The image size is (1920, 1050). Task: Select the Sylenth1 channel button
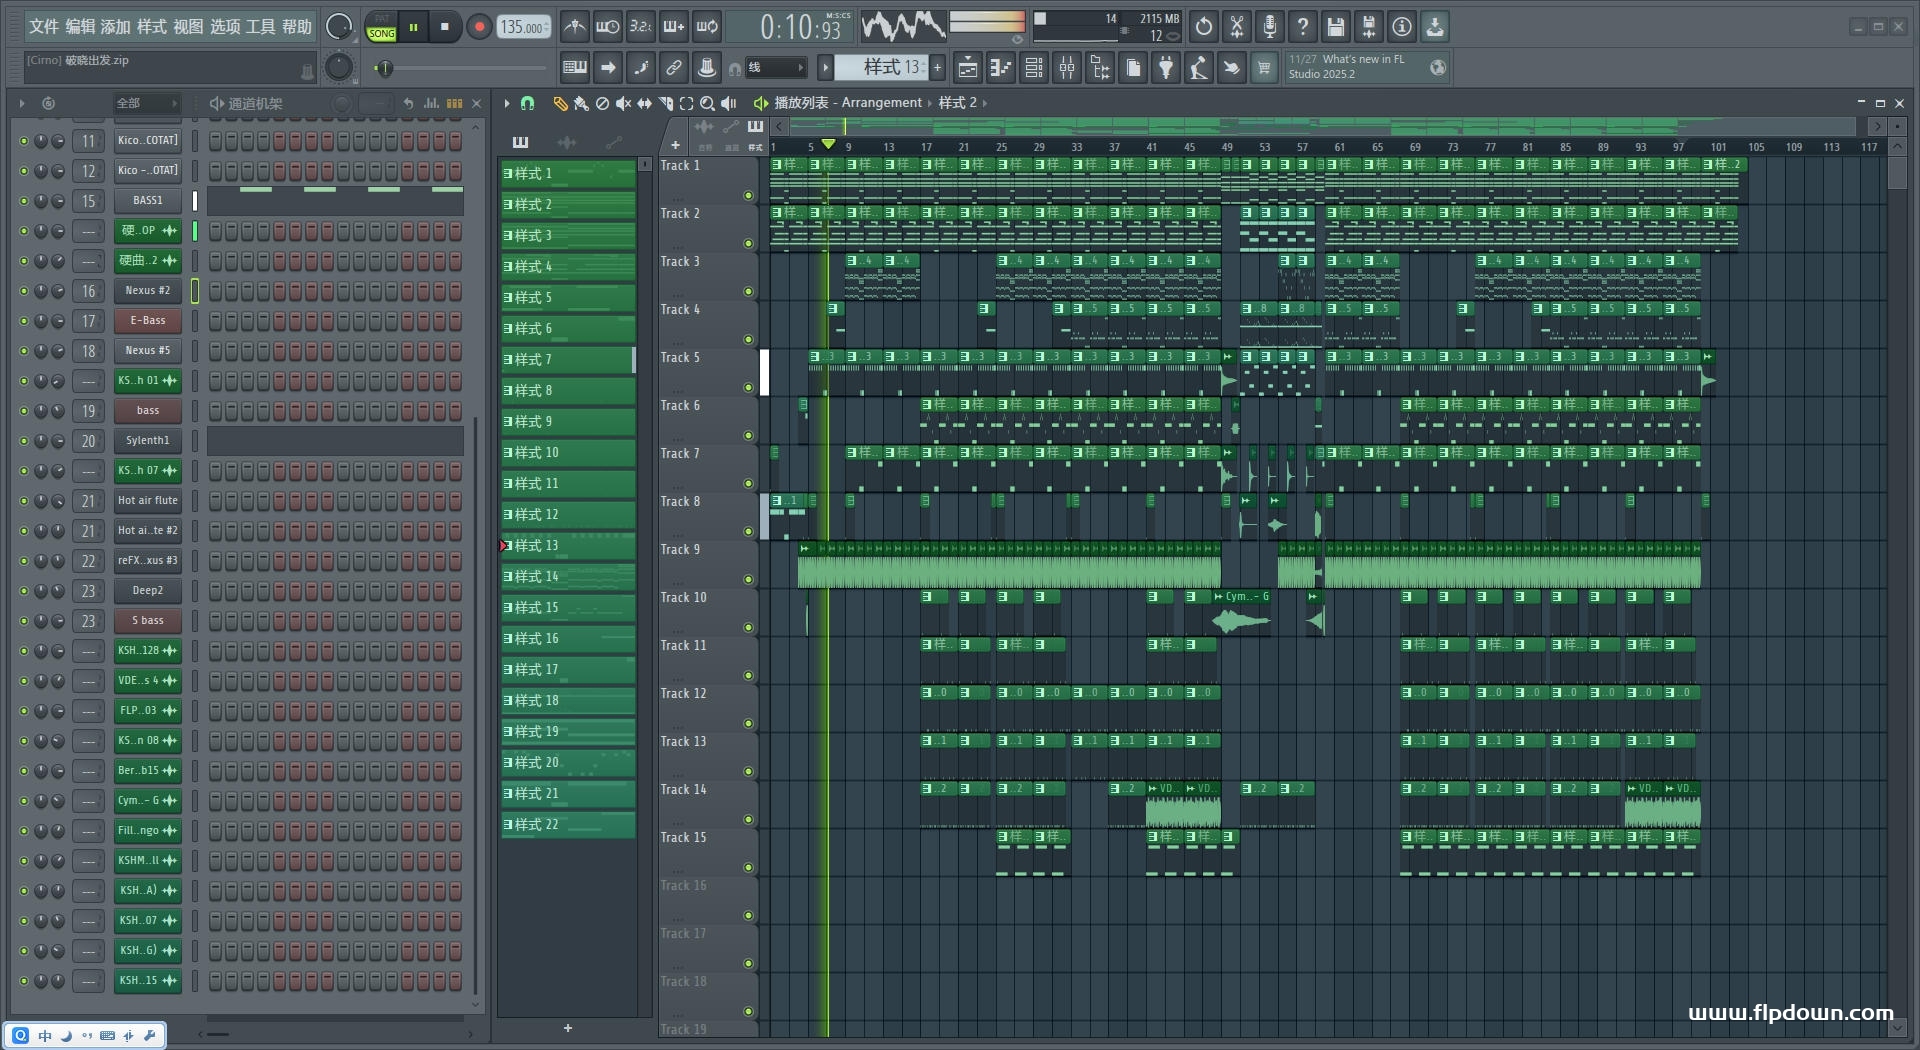tap(147, 441)
